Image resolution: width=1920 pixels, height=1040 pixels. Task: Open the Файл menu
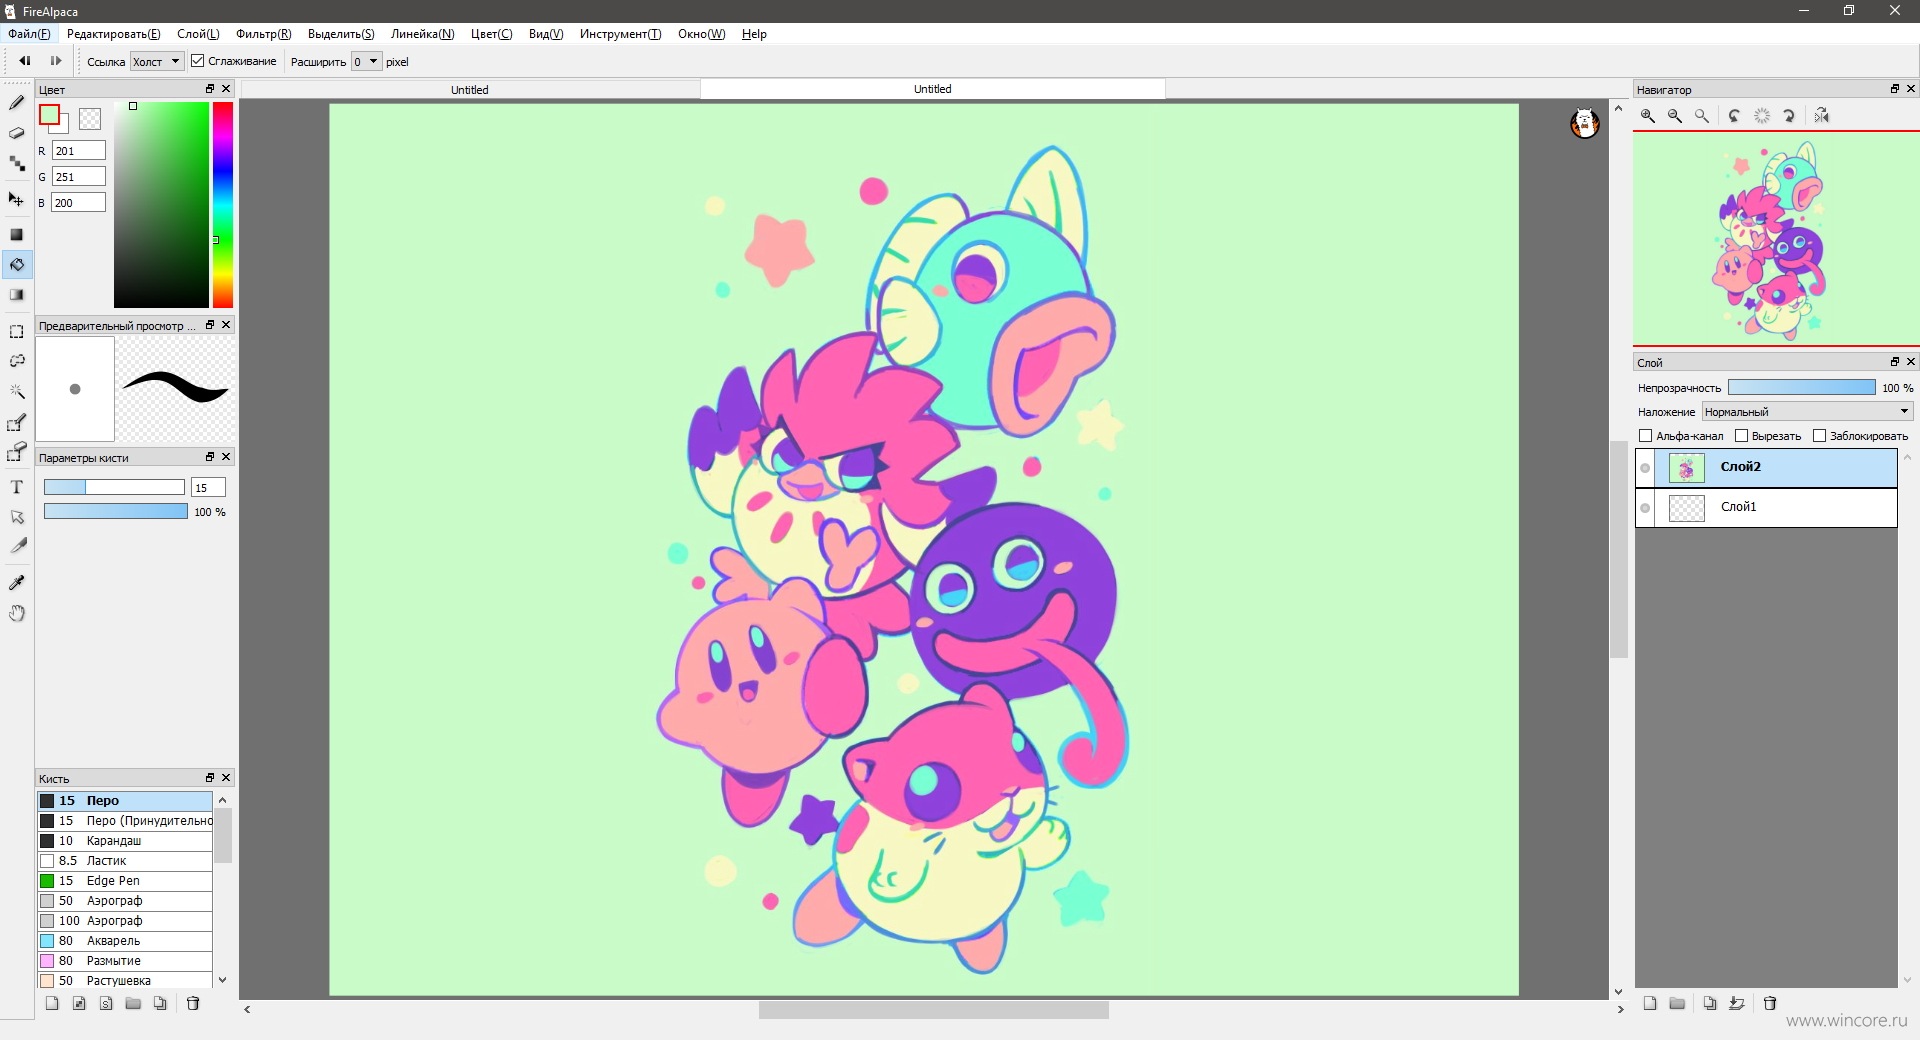30,34
